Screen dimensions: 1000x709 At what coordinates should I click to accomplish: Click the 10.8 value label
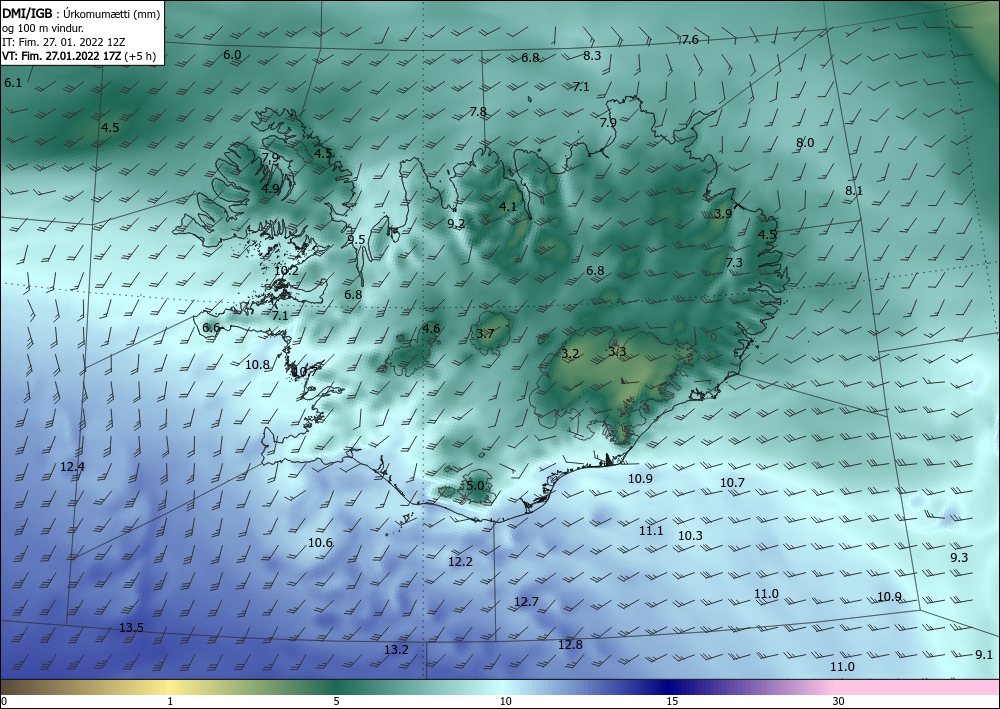tap(258, 365)
